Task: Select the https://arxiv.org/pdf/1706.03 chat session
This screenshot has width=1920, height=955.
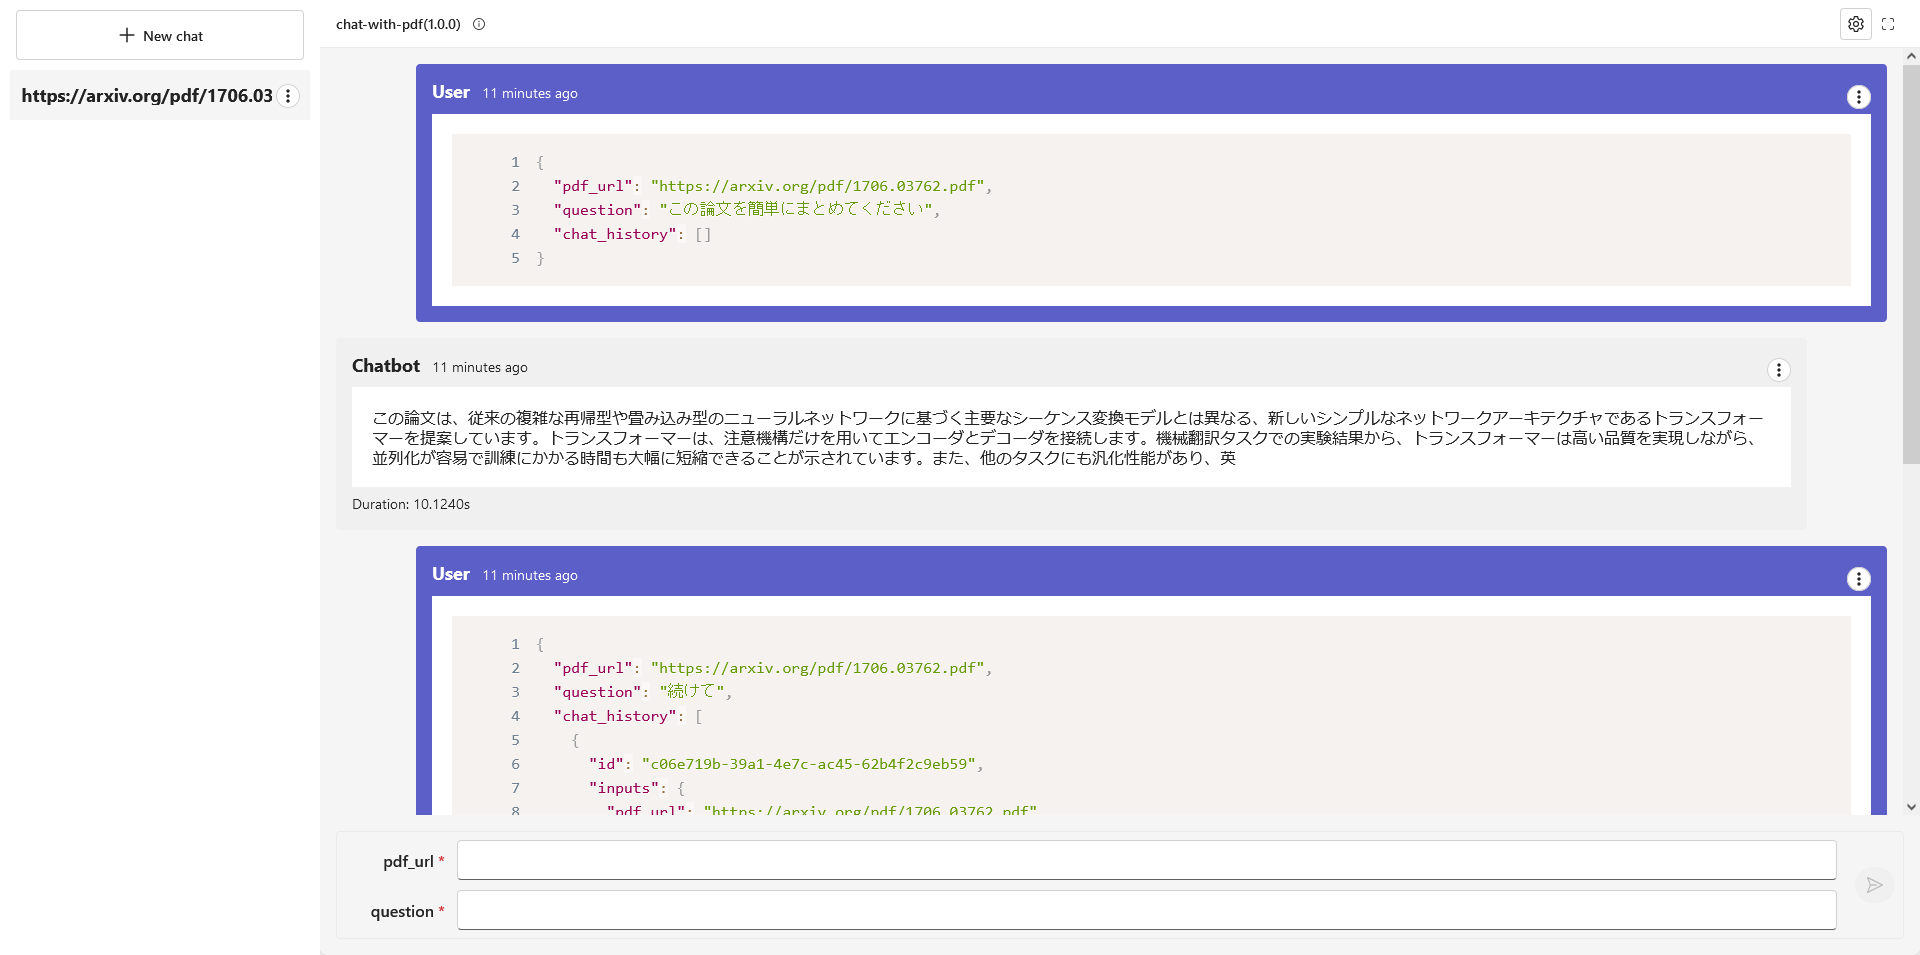Action: (x=147, y=95)
